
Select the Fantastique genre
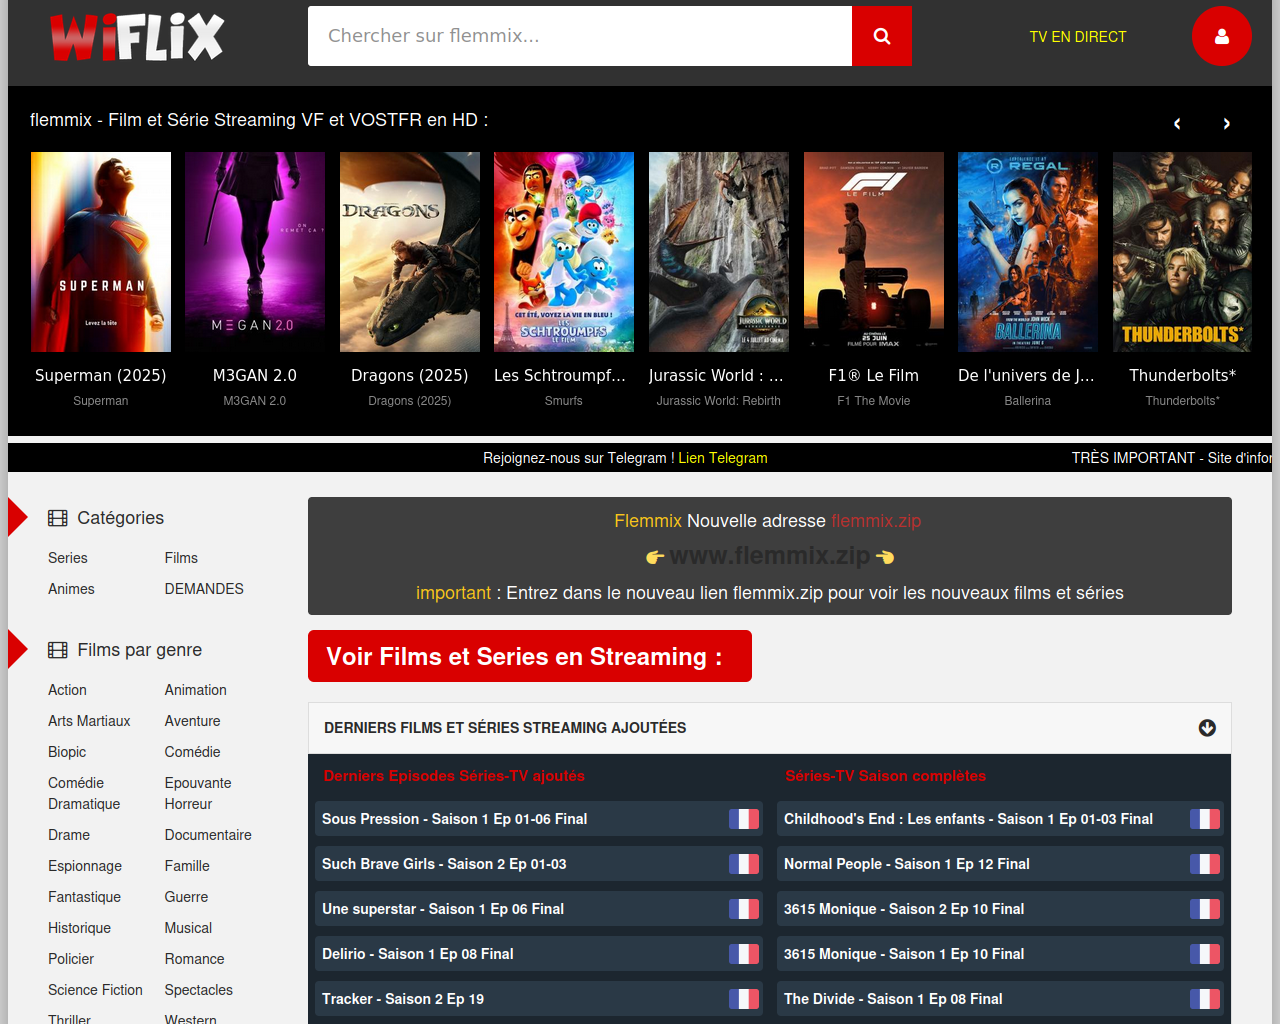pyautogui.click(x=84, y=897)
